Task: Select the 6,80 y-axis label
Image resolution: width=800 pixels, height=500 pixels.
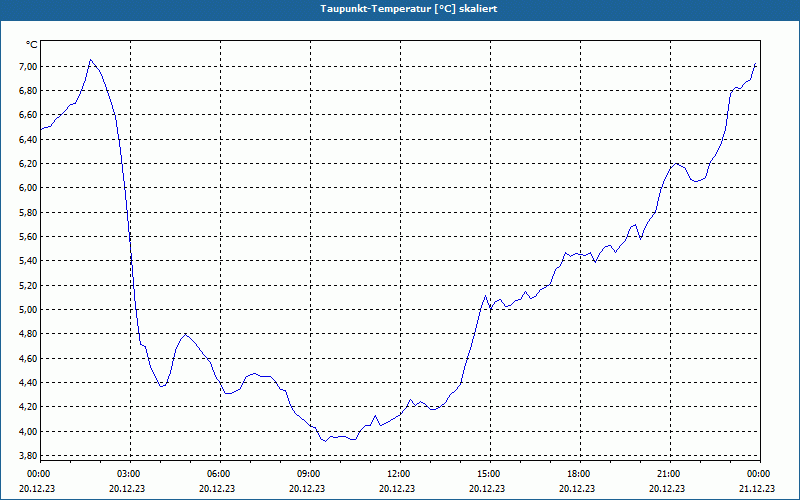Action: point(27,91)
